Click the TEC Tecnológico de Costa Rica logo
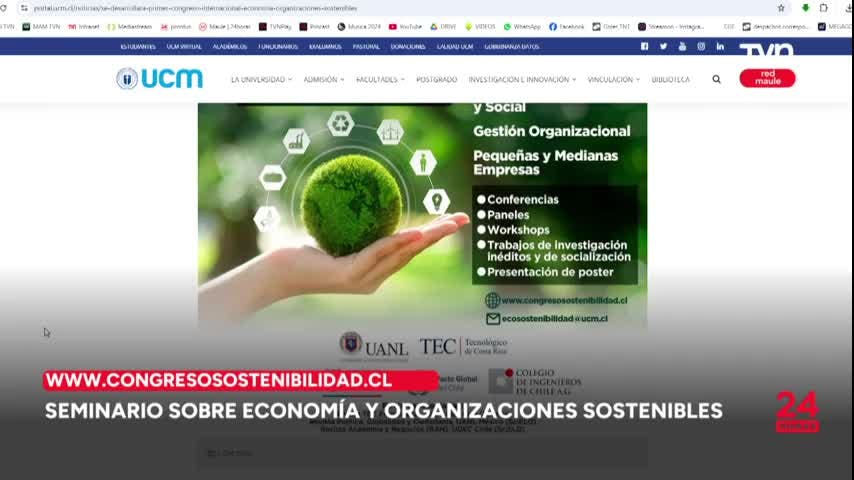854x480 pixels. click(463, 347)
